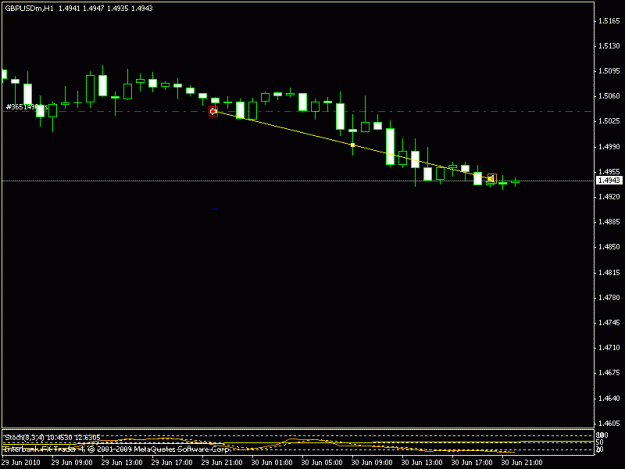The height and width of the screenshot is (469, 625).
Task: Click price level 1.4815 on axis
Action: click(x=609, y=273)
